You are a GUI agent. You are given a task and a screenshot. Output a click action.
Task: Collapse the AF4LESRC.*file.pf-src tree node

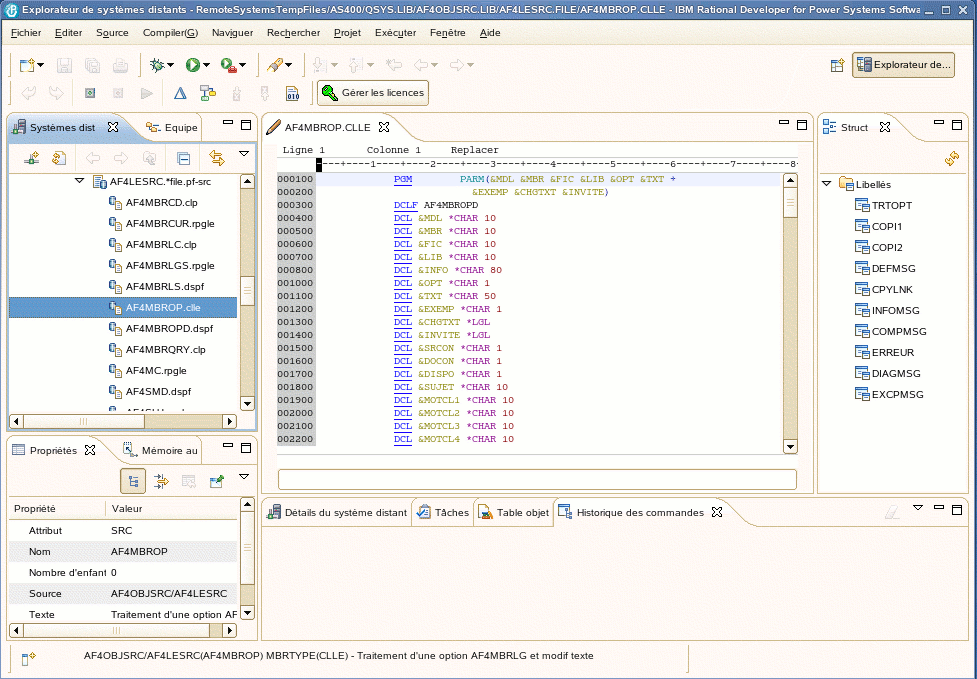point(80,181)
